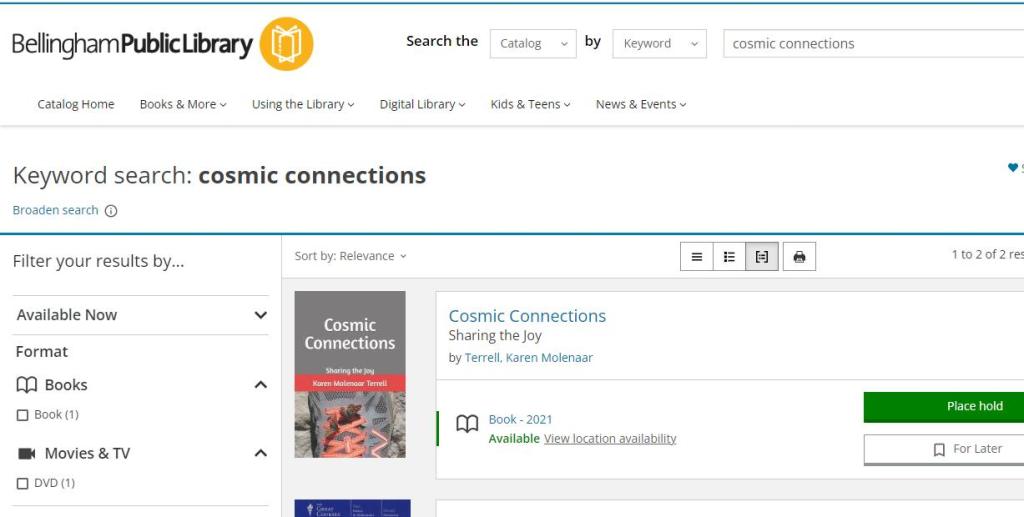Click the print results icon
The width and height of the screenshot is (1024, 517).
tap(799, 257)
